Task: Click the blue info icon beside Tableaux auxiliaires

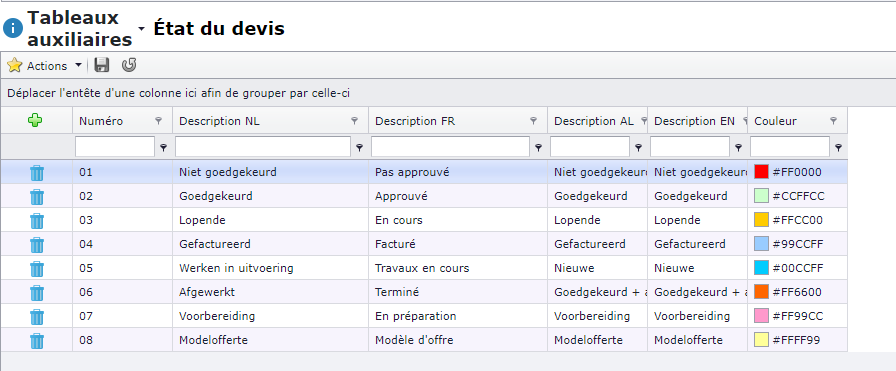Action: pos(13,29)
